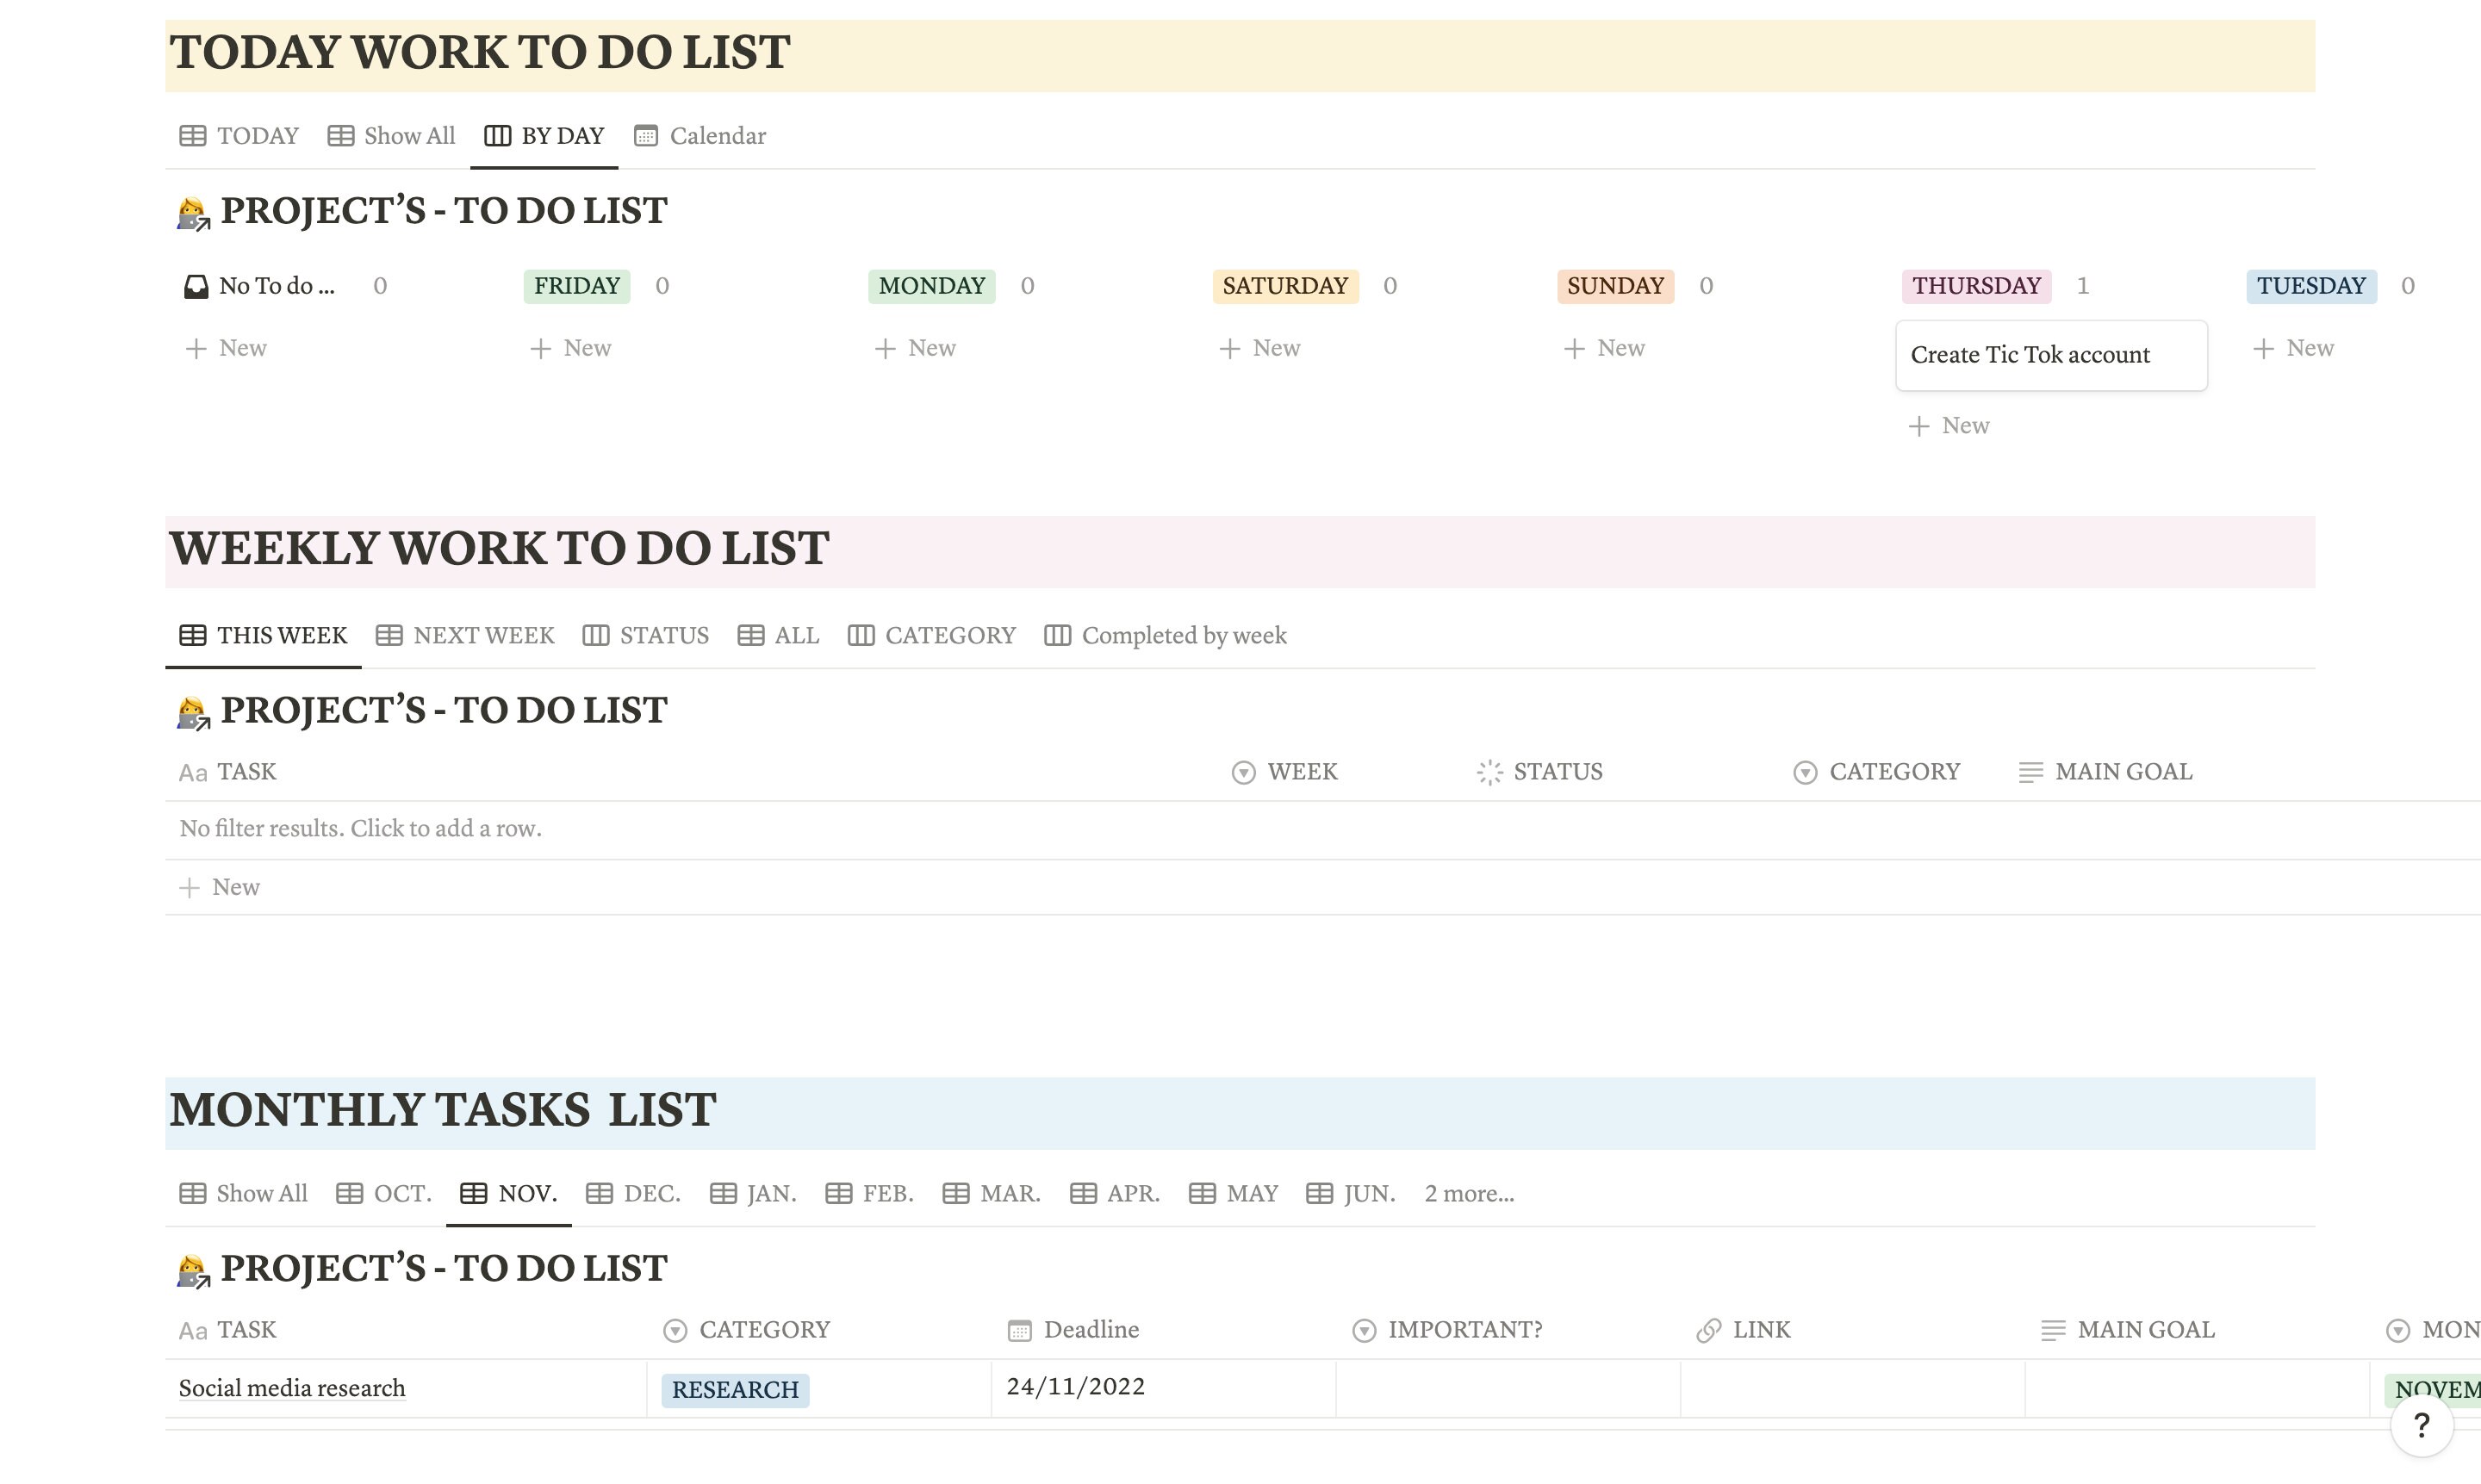Open the TODAY view tab
The height and width of the screenshot is (1484, 2481).
(239, 136)
